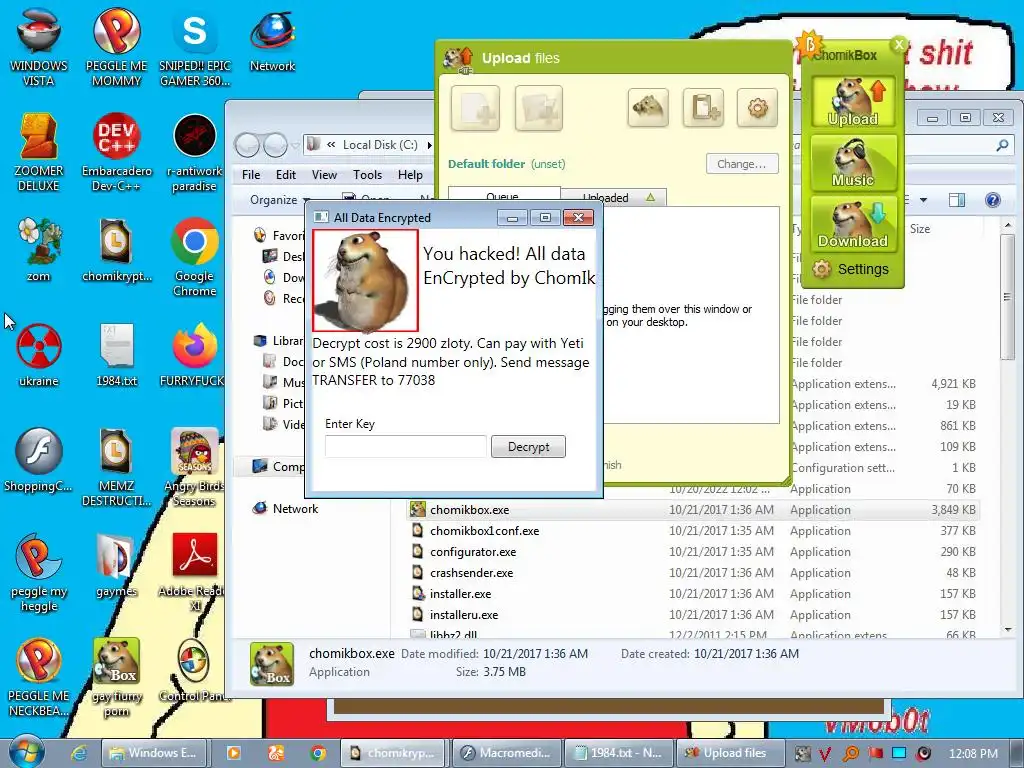
Task: Select the Angry Birds Seasons desktop icon
Action: point(195,467)
